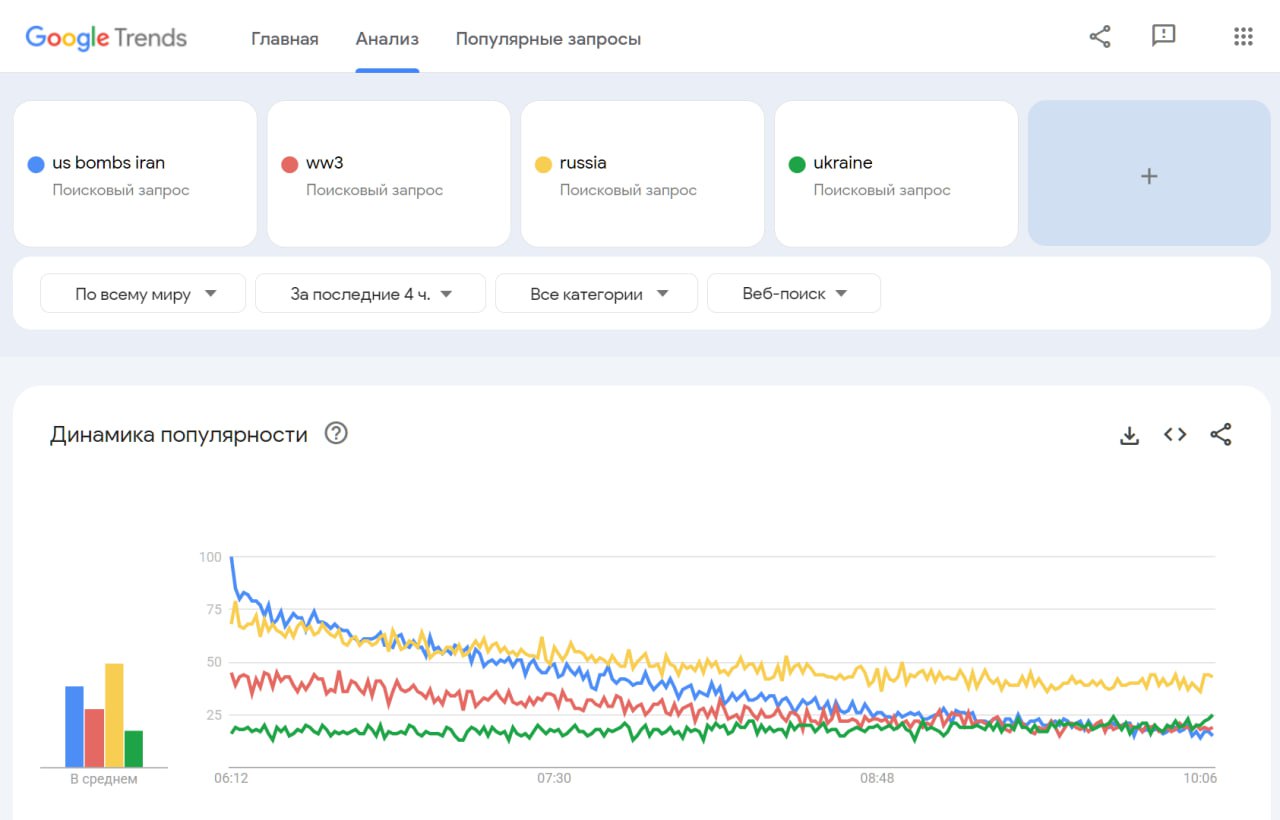Open help icon next to Динамика популярности
The height and width of the screenshot is (820, 1280).
(336, 434)
